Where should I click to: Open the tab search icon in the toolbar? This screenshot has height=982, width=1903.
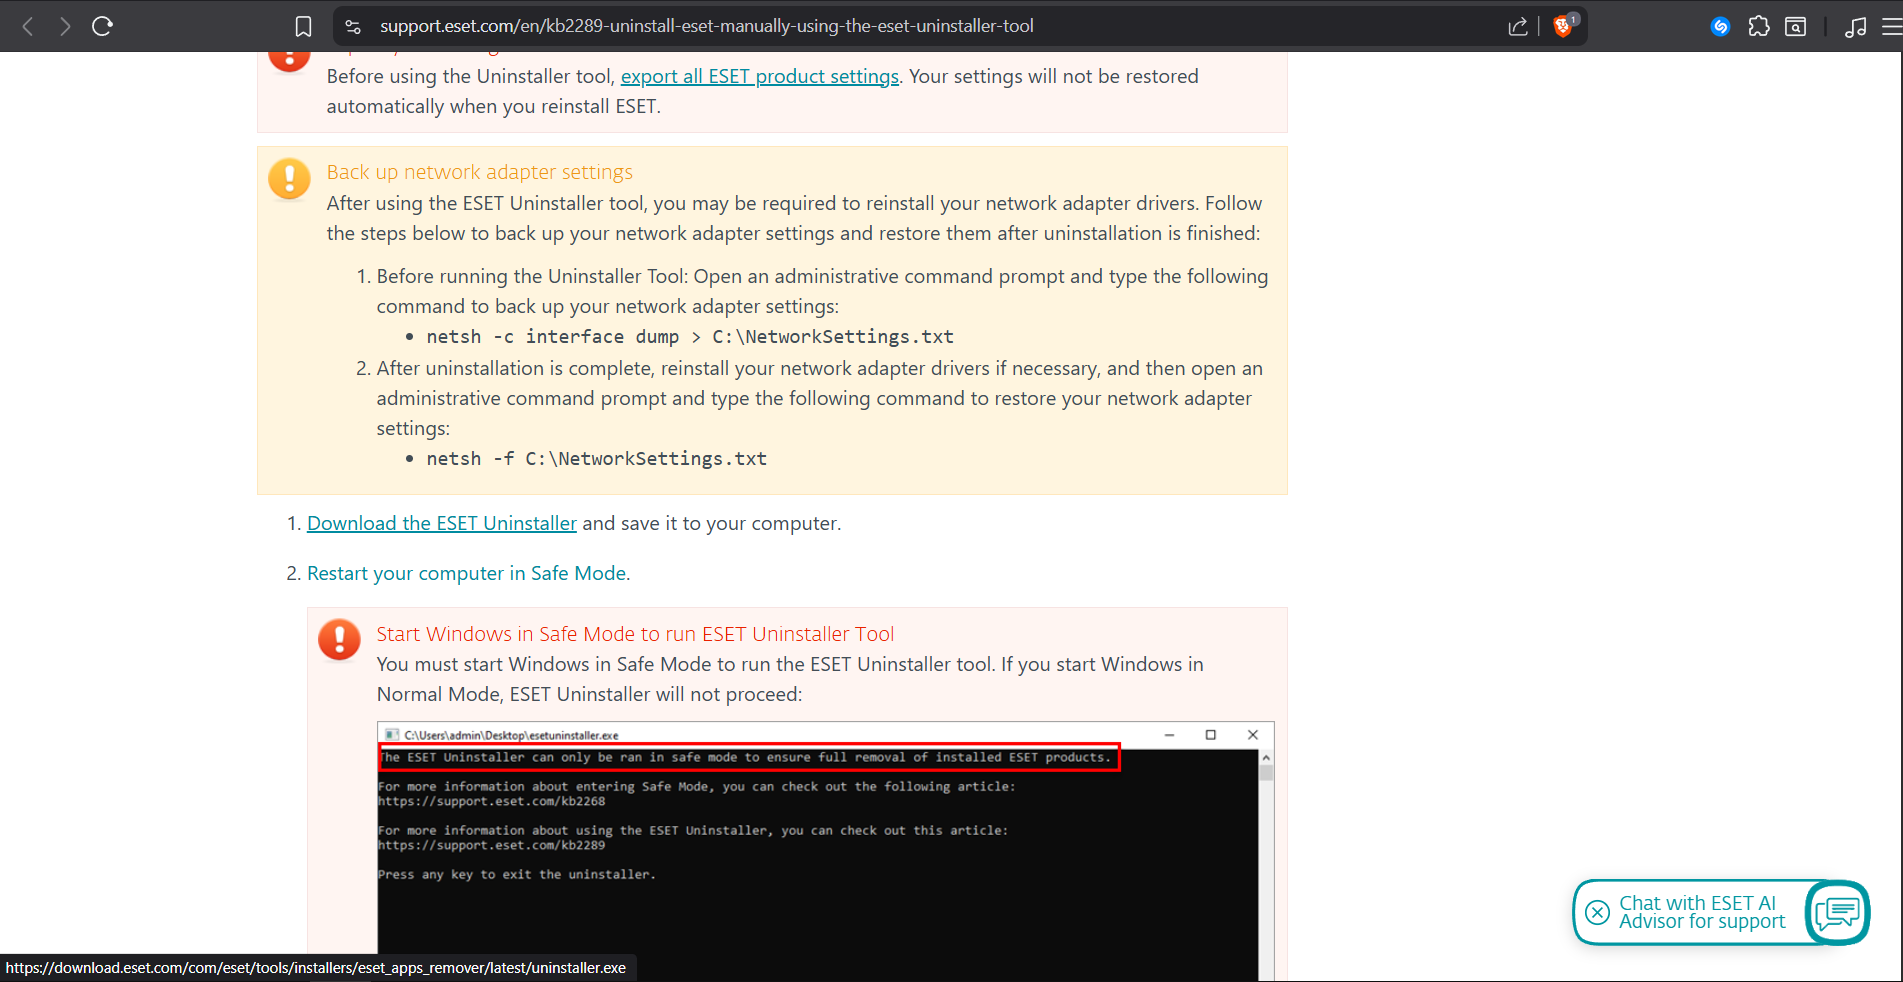pos(1796,27)
